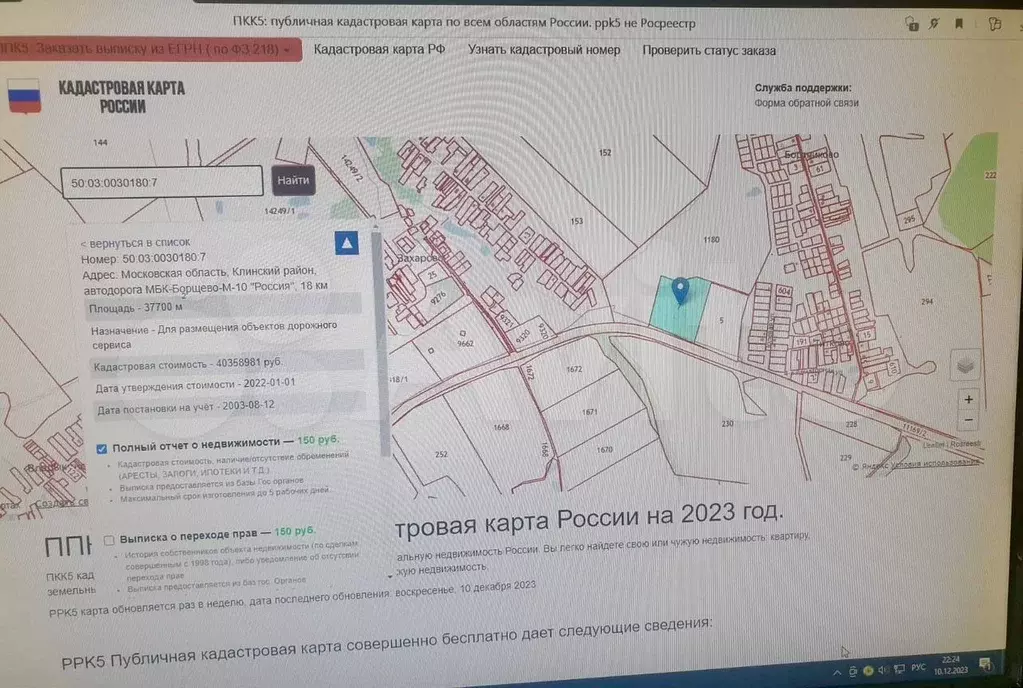Click map parcel labeled 9662
The width and height of the screenshot is (1023, 688).
(465, 343)
